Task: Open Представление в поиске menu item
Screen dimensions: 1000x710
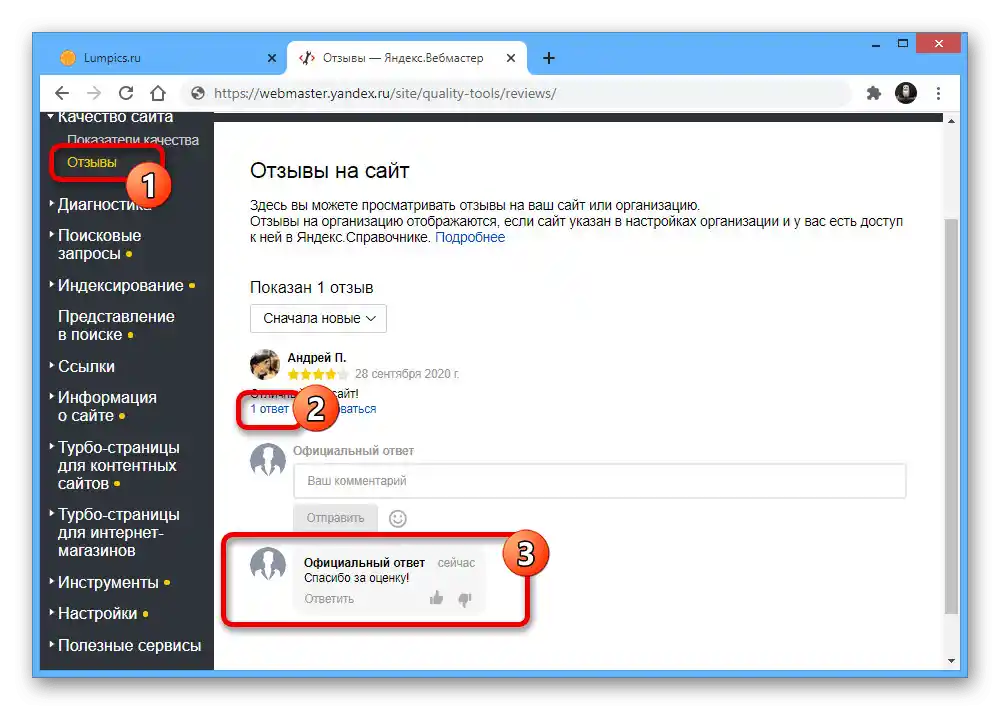Action: [x=116, y=325]
